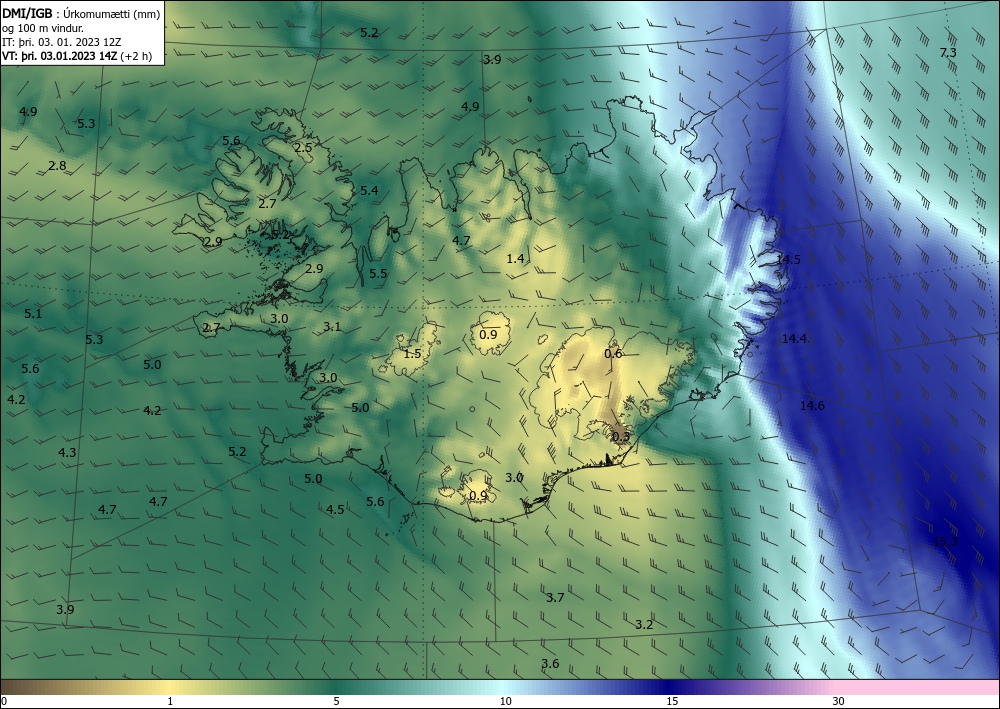Click the 2.8 value label
This screenshot has height=709, width=1000.
click(x=57, y=165)
